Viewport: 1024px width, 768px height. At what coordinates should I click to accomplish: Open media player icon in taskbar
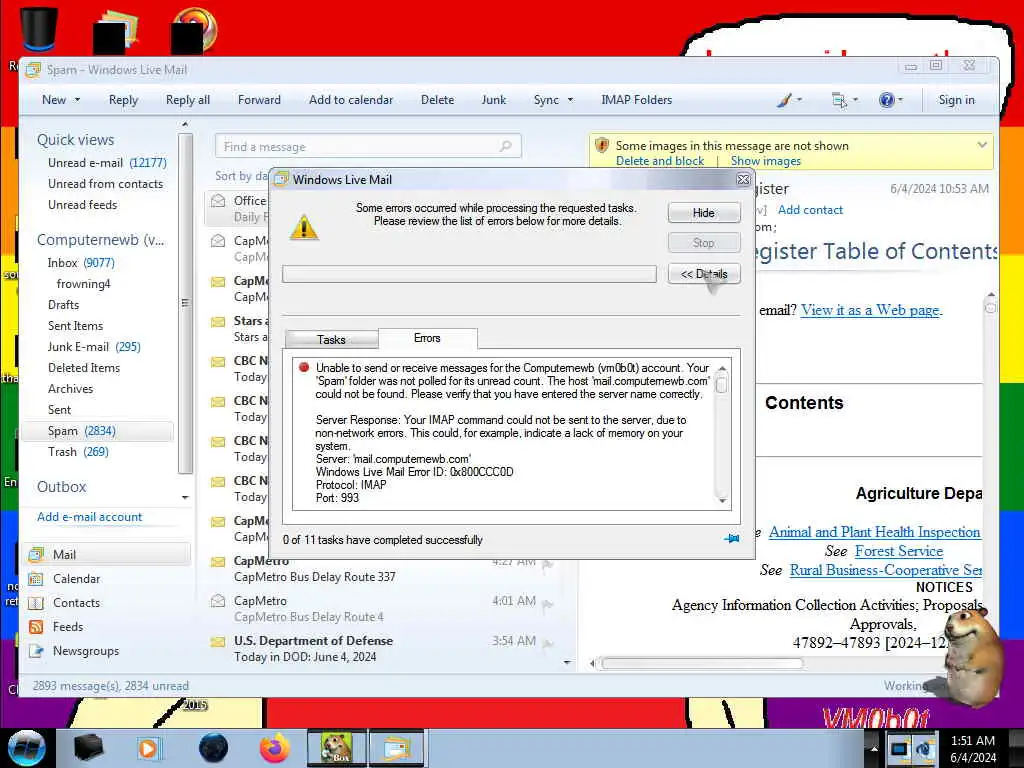coord(148,748)
